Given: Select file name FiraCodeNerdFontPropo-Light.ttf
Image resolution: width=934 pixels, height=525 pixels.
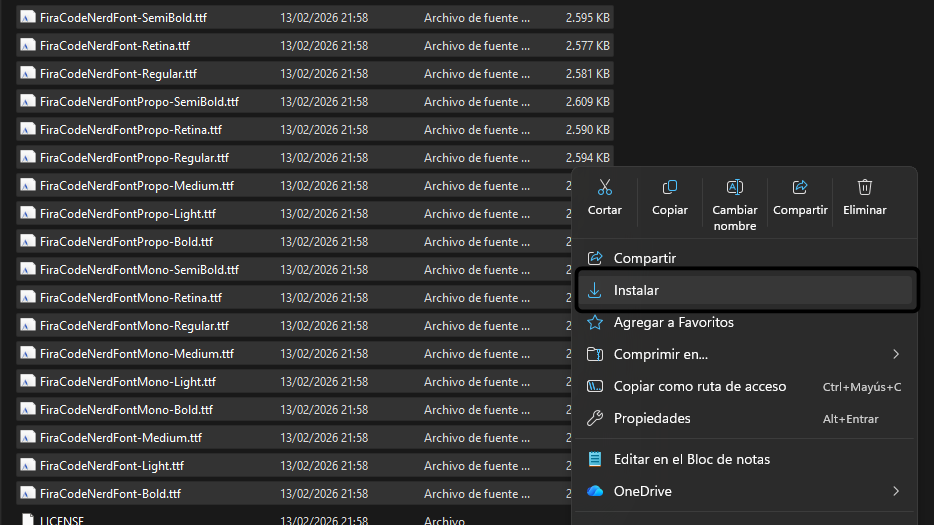Looking at the screenshot, I should (x=128, y=214).
